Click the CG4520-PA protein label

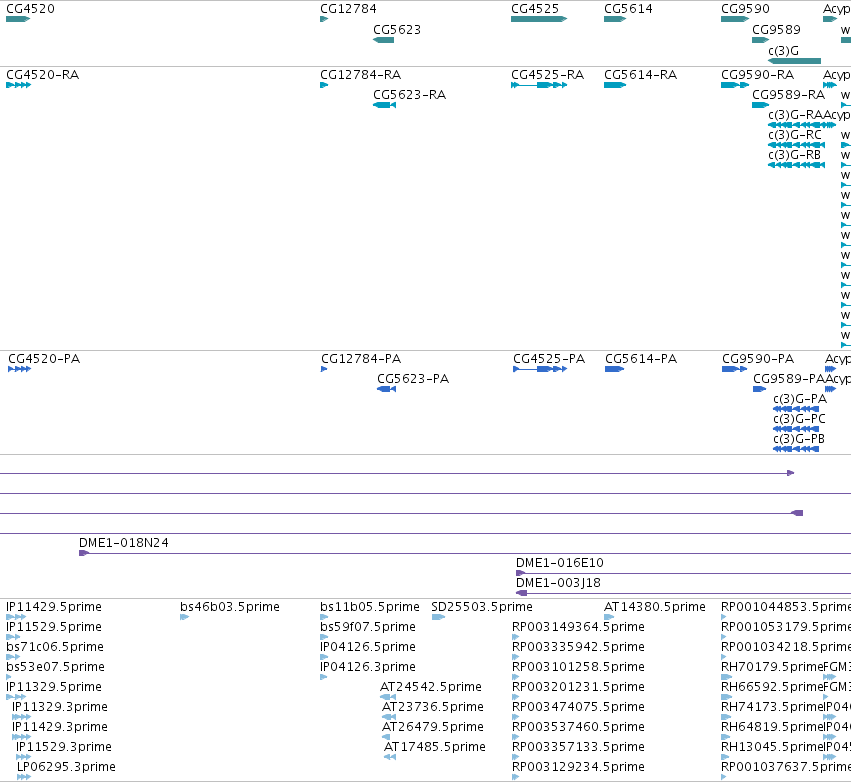(x=44, y=359)
